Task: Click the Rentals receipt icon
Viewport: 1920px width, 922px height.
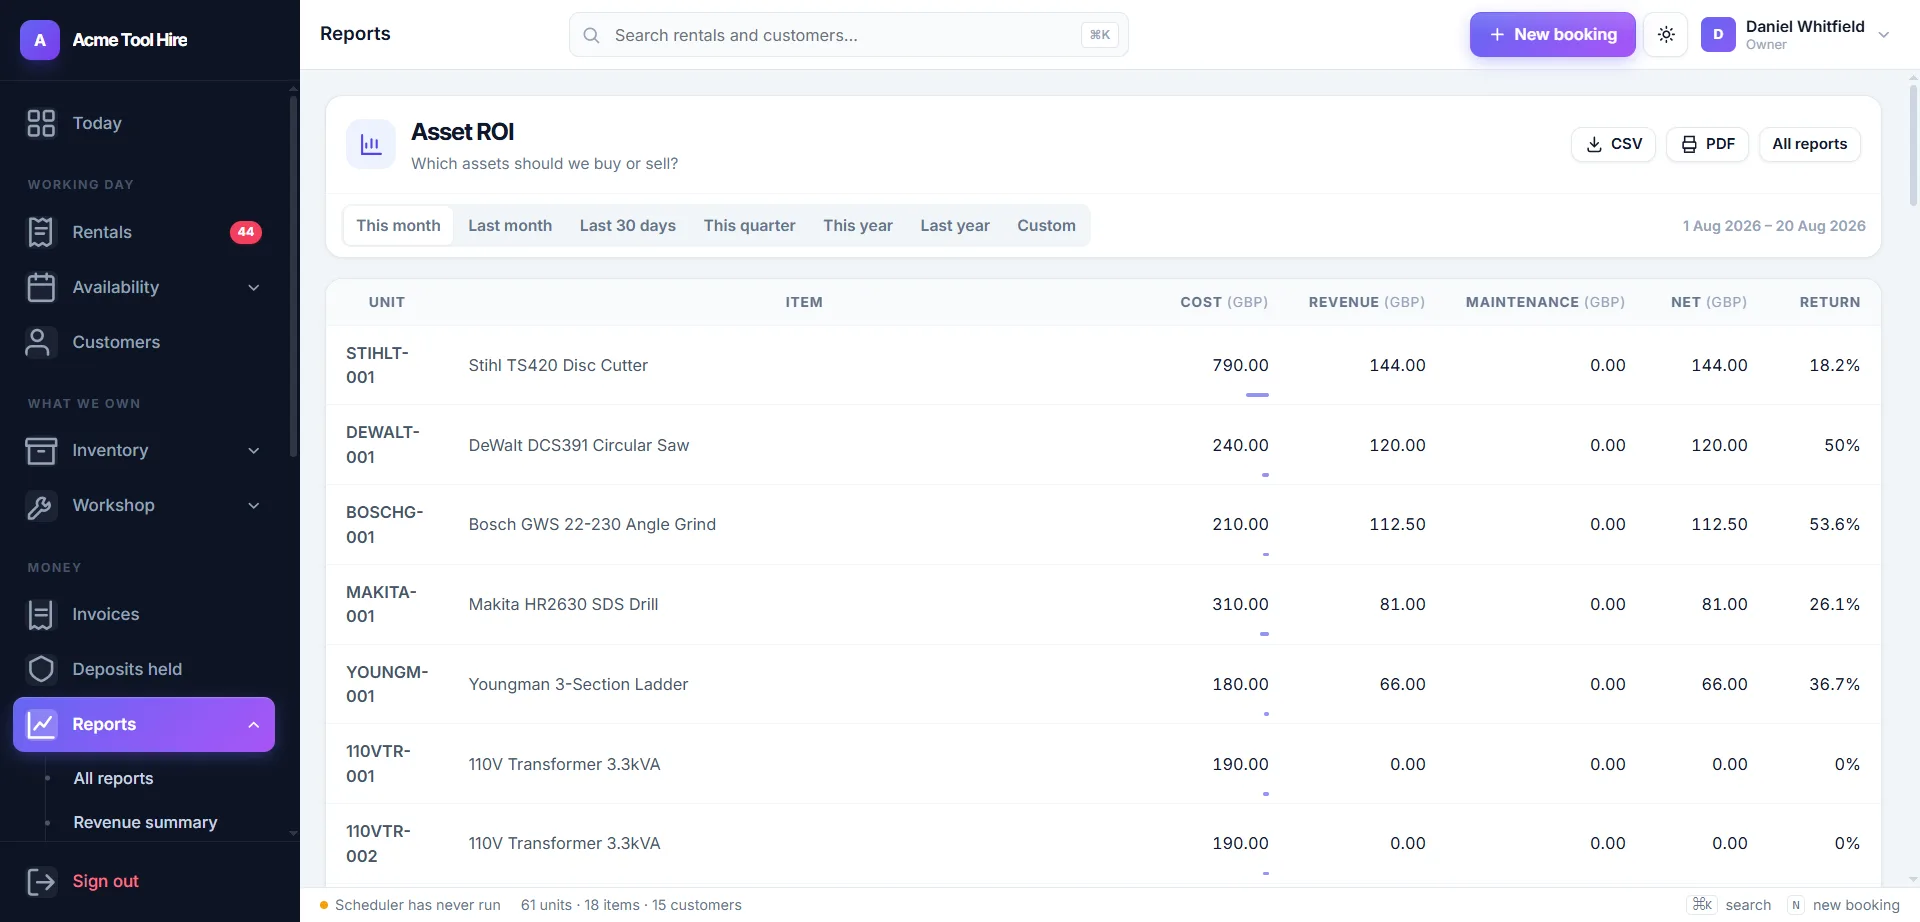Action: point(41,232)
